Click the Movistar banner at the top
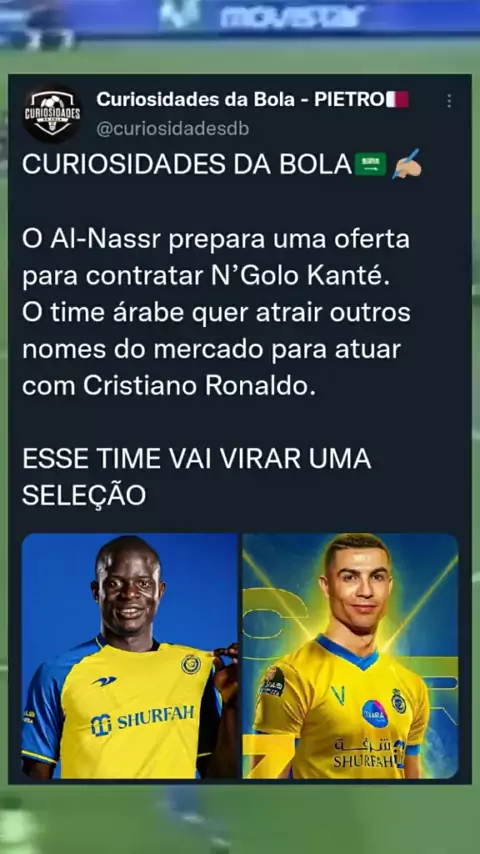Image resolution: width=480 pixels, height=854 pixels. pos(292,16)
